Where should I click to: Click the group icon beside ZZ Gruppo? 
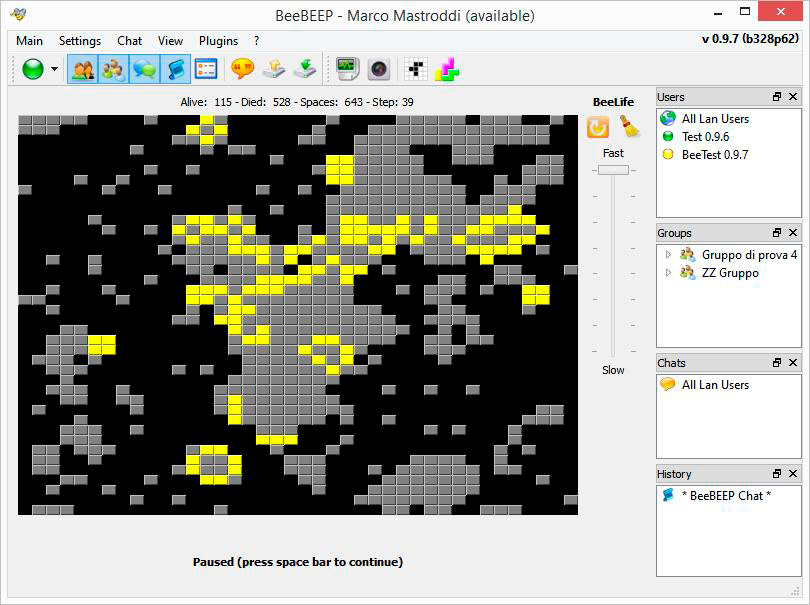click(687, 272)
